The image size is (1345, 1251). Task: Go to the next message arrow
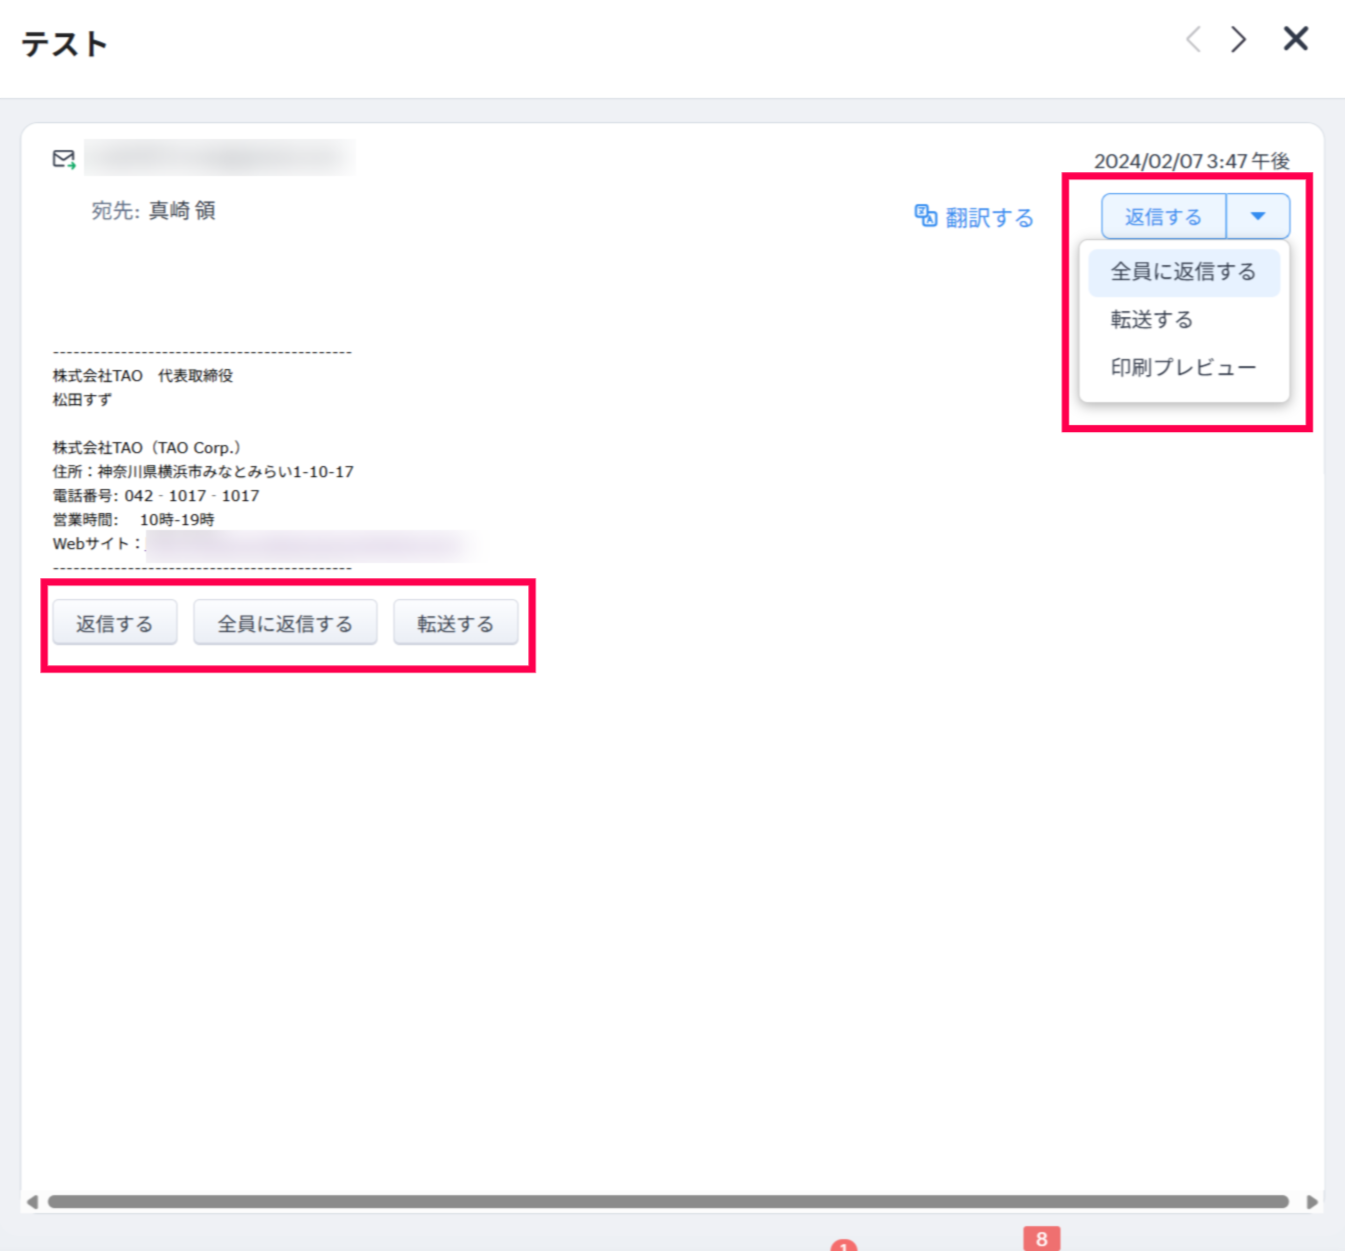click(1239, 40)
